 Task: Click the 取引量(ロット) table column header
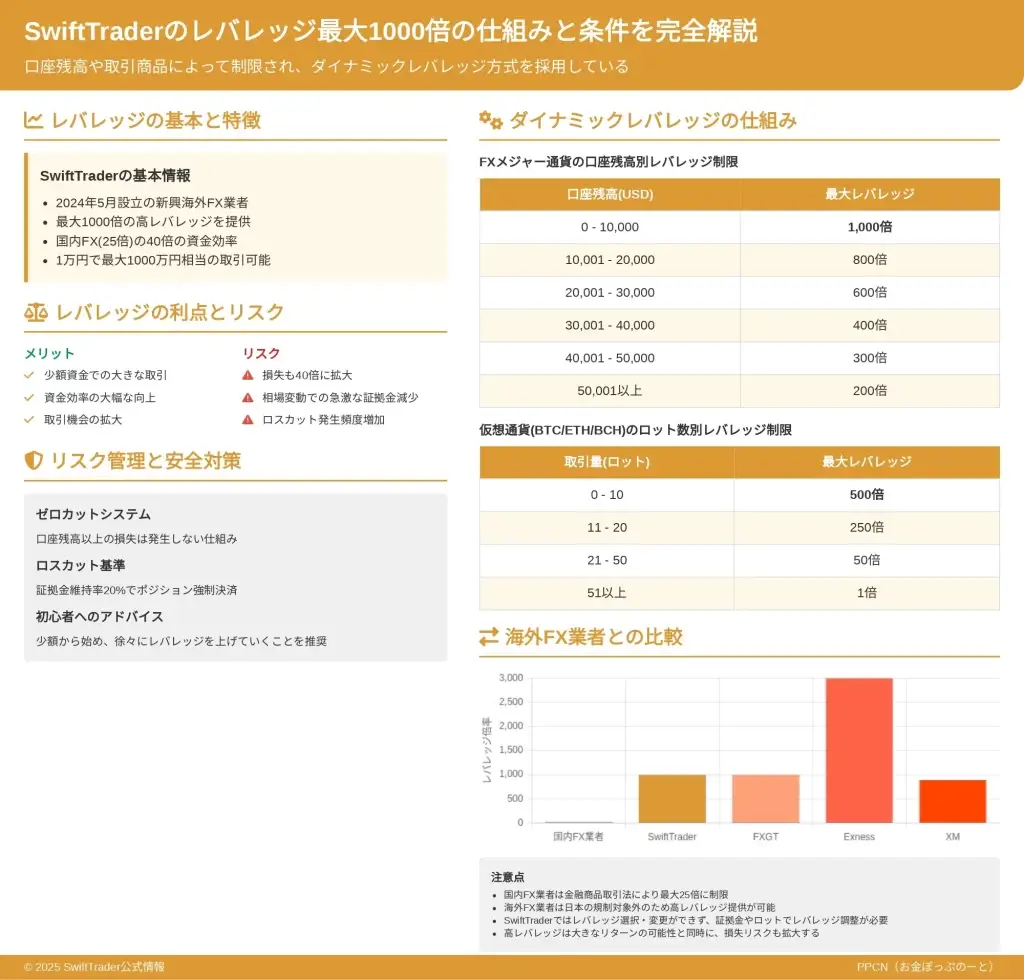606,462
